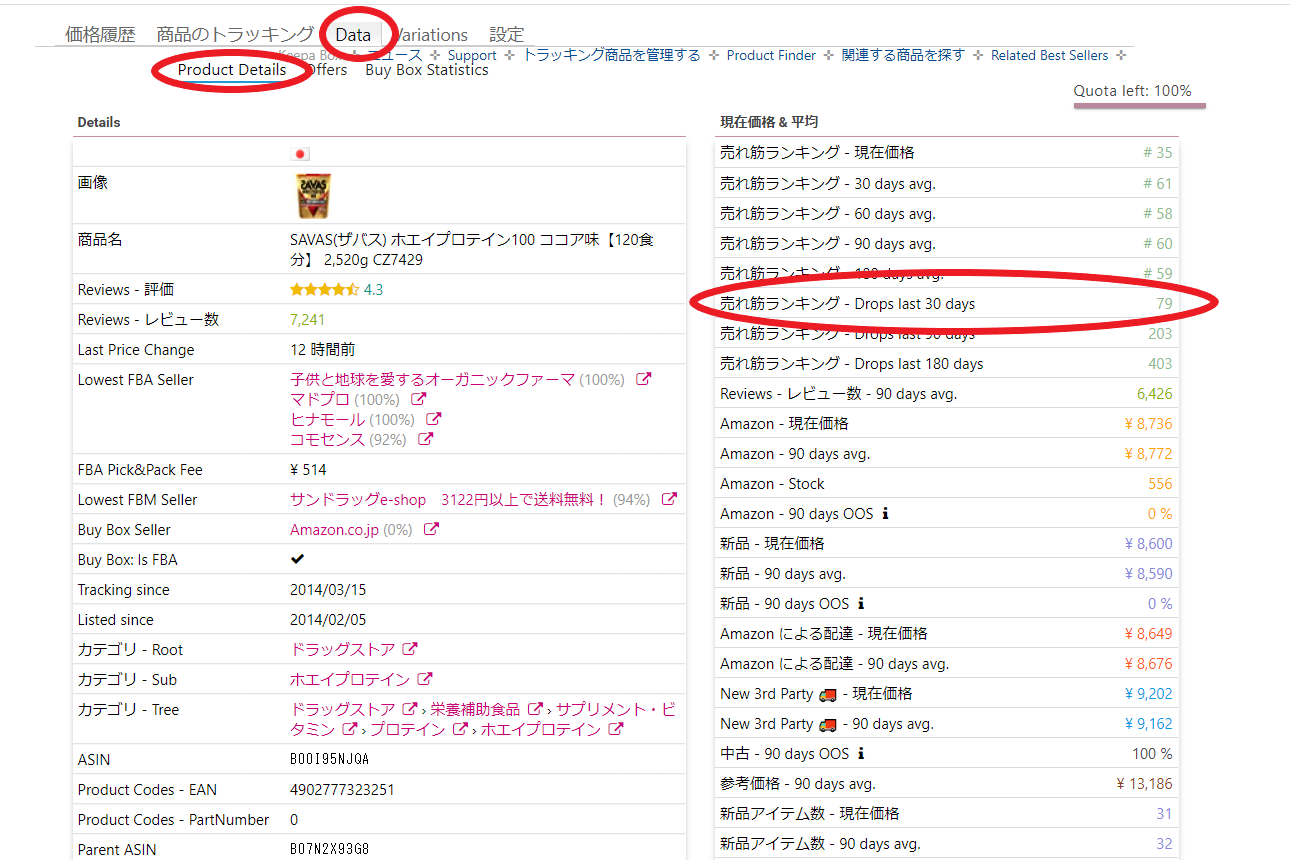Open ホエイプロテイン link in カテゴリ - Sub row
The height and width of the screenshot is (860, 1290).
[x=350, y=679]
